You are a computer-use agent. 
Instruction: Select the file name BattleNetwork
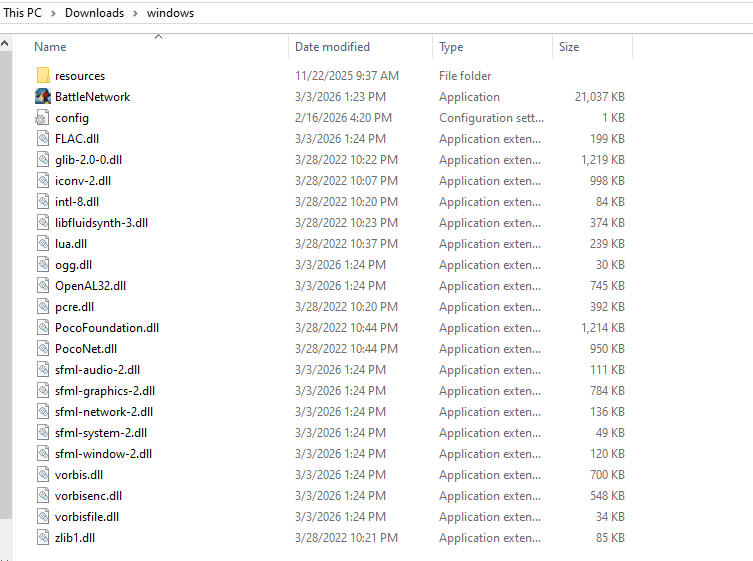click(x=93, y=97)
